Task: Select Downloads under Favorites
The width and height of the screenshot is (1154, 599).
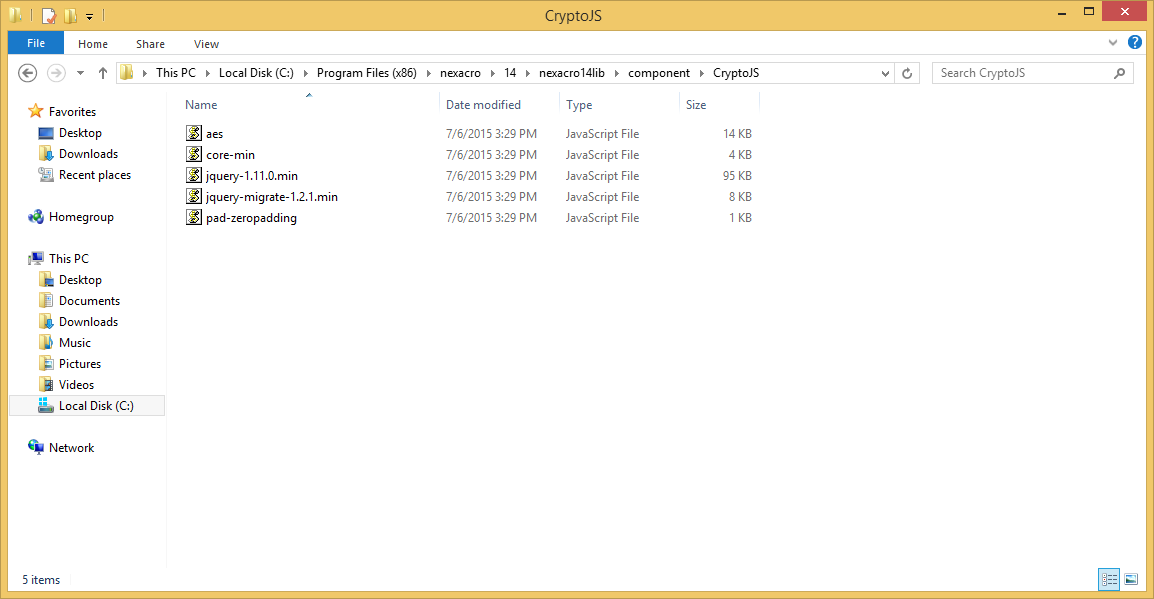Action: click(x=88, y=153)
